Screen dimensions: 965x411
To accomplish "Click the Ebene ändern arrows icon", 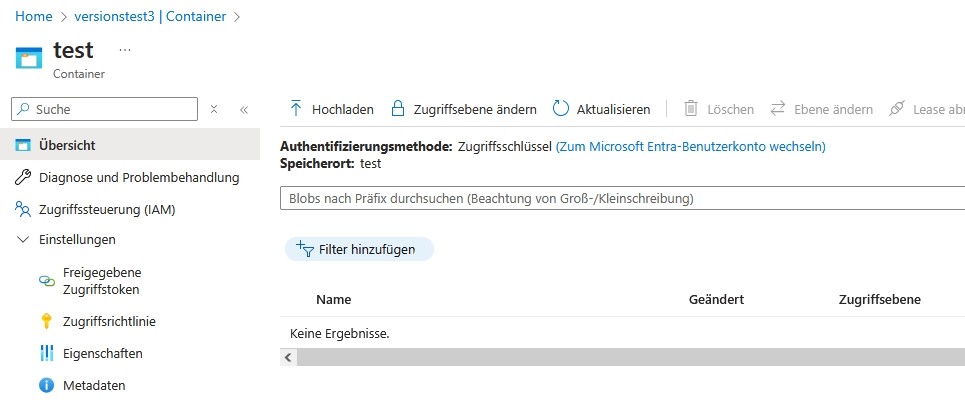I will coord(776,109).
